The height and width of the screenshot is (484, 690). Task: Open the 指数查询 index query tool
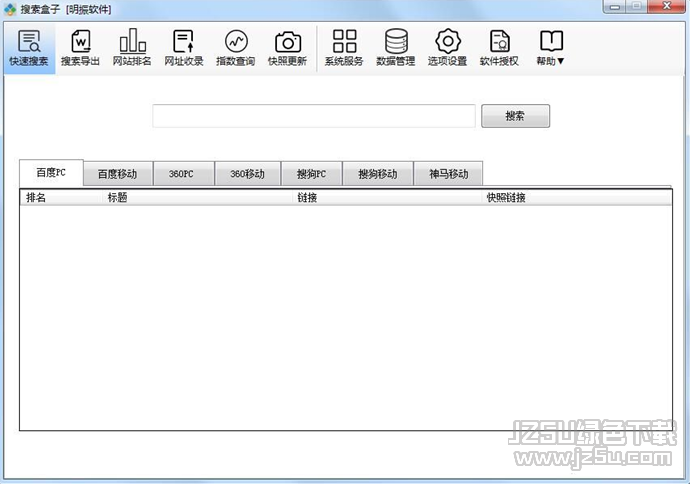point(235,48)
